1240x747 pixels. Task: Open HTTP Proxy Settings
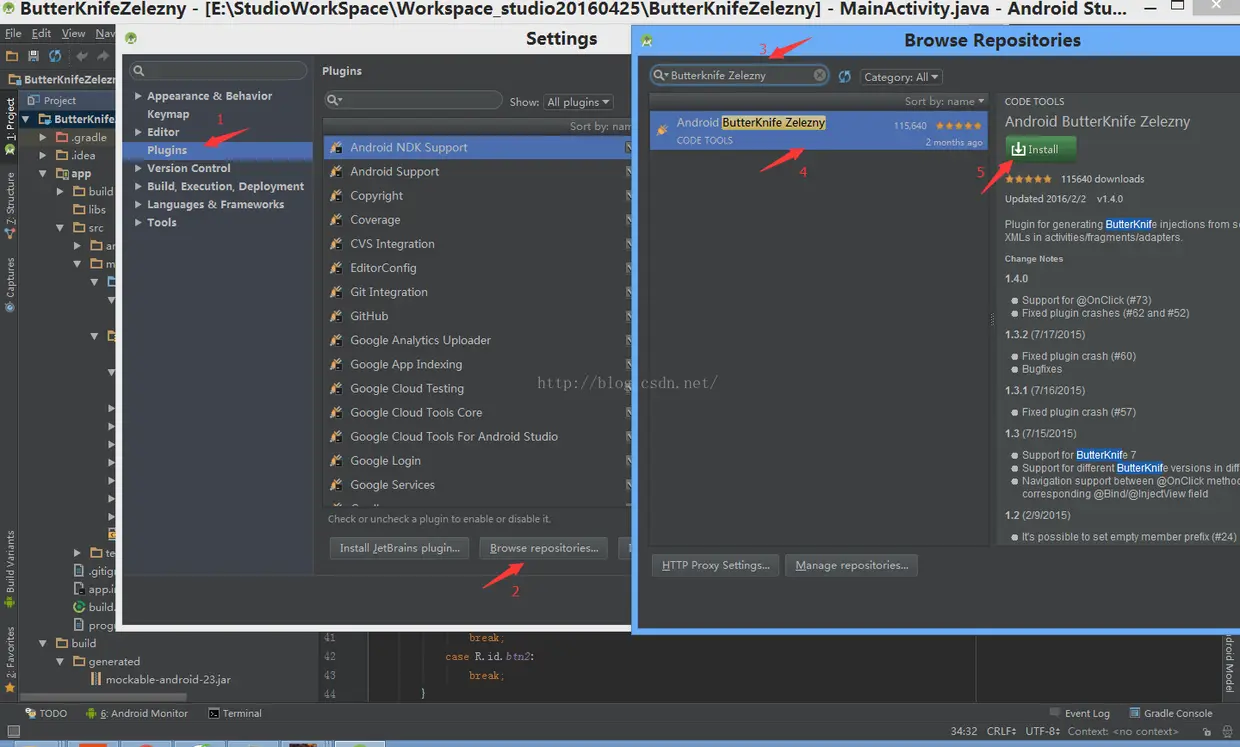[716, 565]
